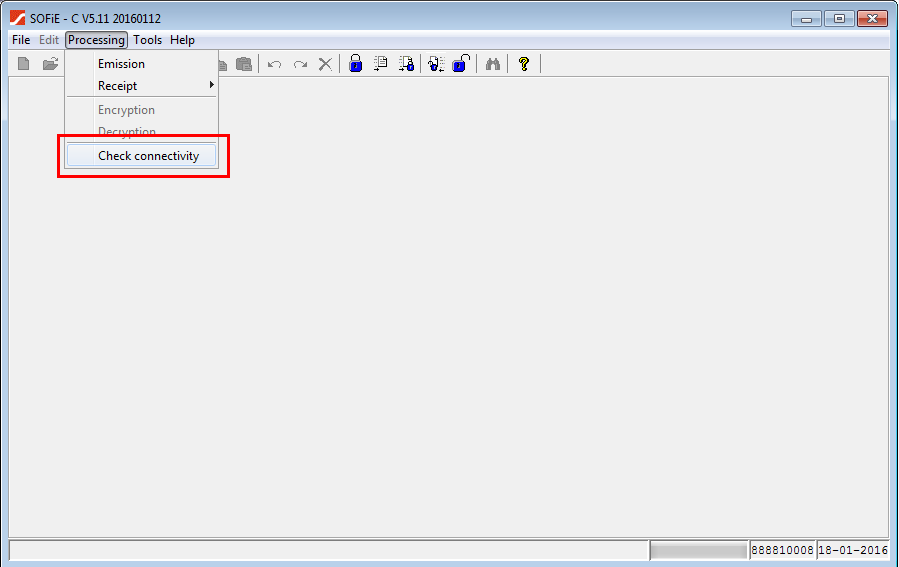Open the File menu

click(21, 40)
